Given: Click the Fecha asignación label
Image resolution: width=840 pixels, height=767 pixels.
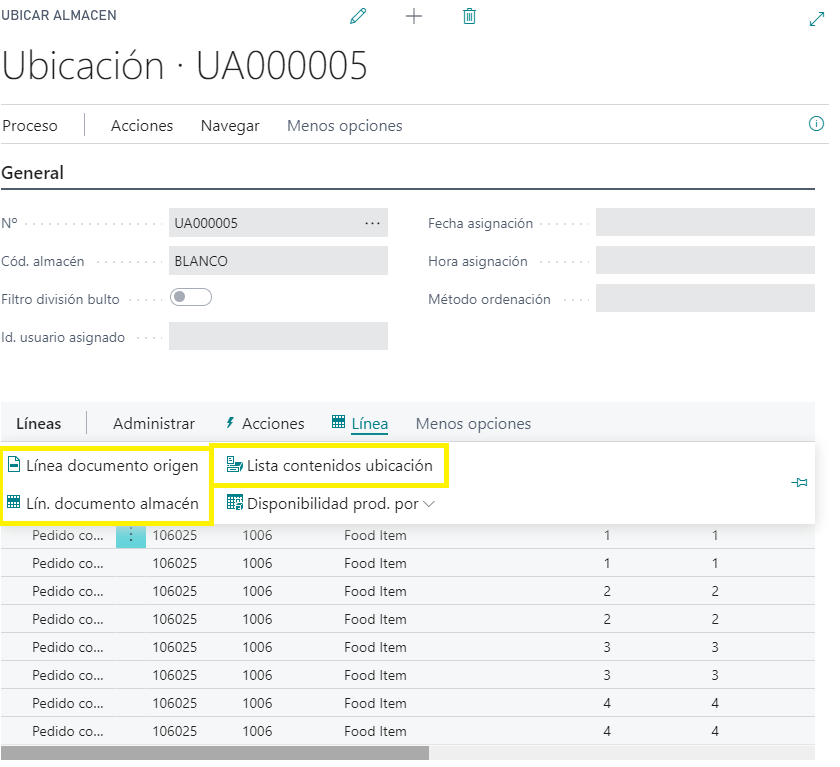Looking at the screenshot, I should (481, 223).
